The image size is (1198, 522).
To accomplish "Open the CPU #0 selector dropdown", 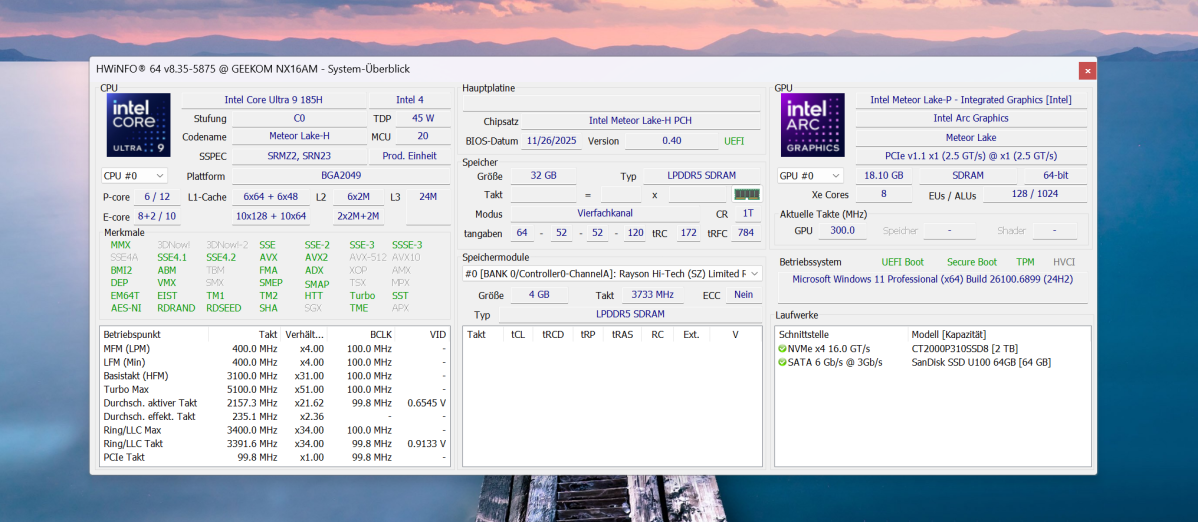I will [x=134, y=176].
